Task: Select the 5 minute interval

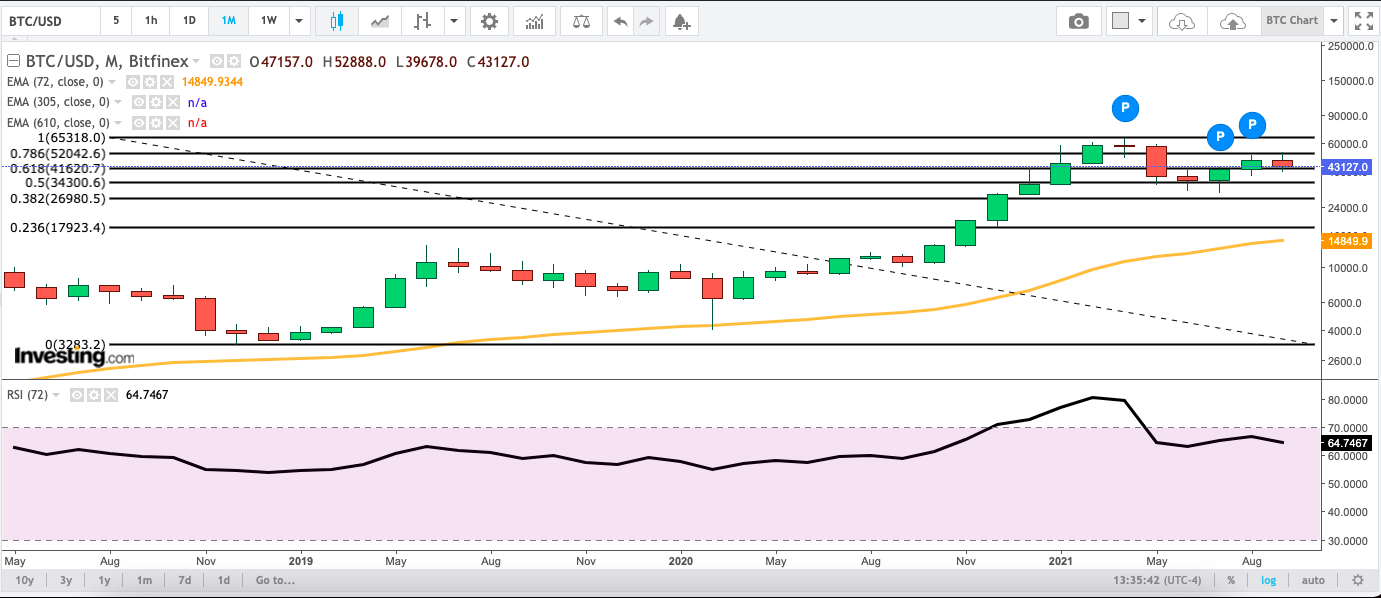Action: pyautogui.click(x=116, y=20)
